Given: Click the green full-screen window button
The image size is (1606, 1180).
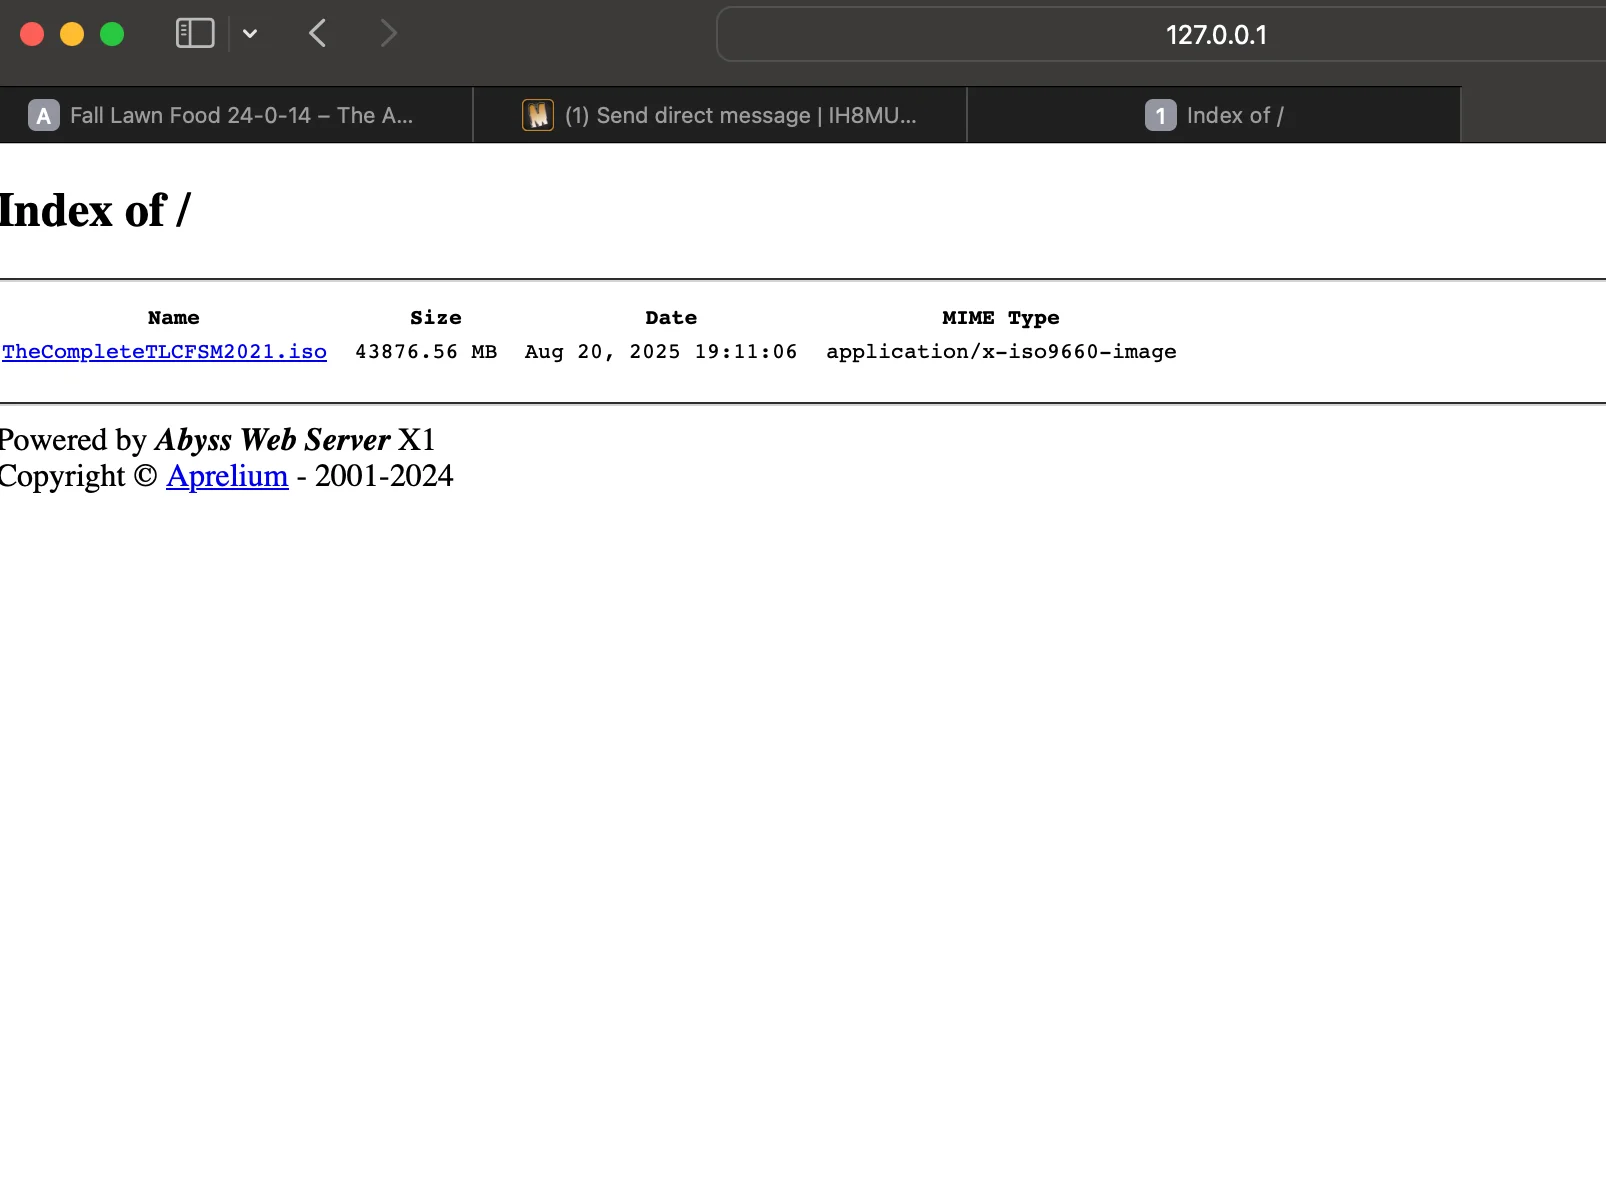Looking at the screenshot, I should [112, 34].
